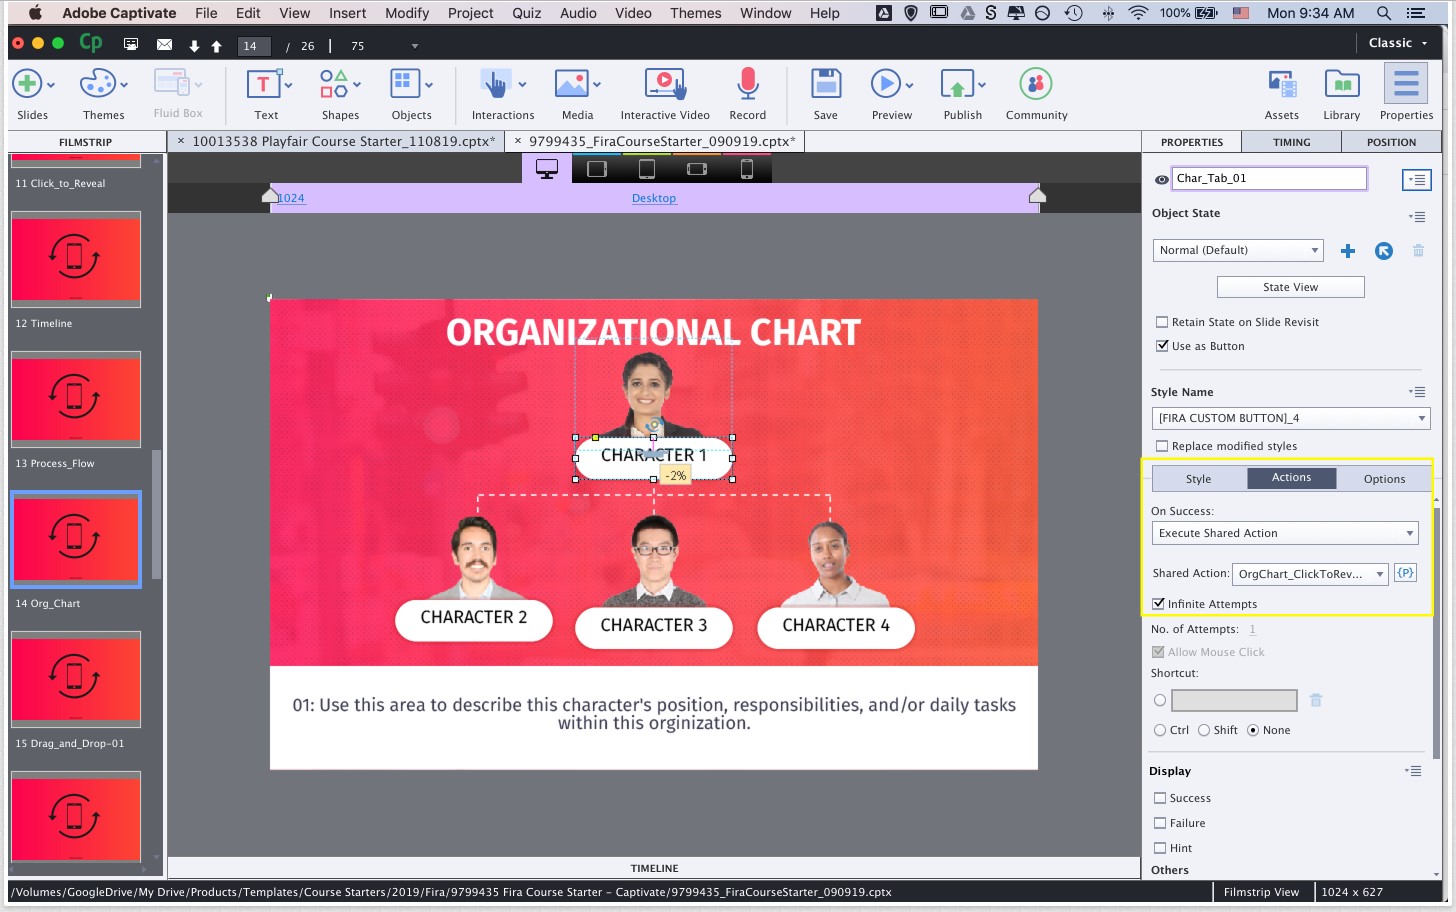Toggle visibility eye icon for Char_Tab_01
Image resolution: width=1456 pixels, height=912 pixels.
pyautogui.click(x=1161, y=180)
